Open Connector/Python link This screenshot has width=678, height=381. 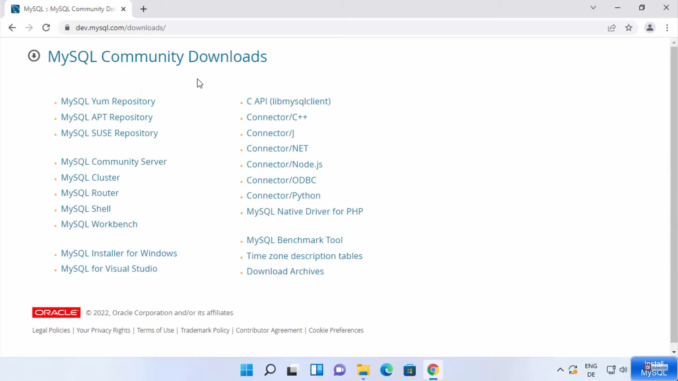[x=283, y=195]
